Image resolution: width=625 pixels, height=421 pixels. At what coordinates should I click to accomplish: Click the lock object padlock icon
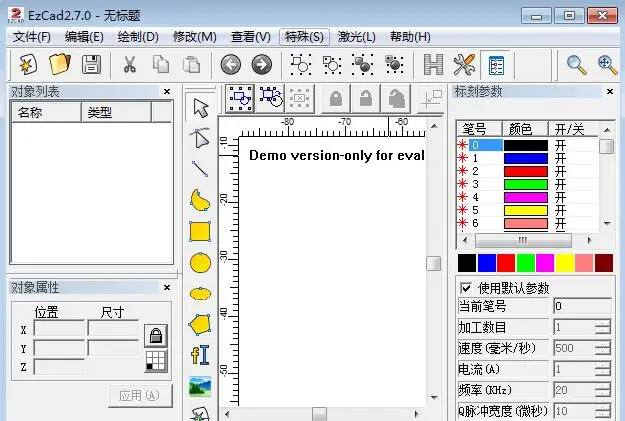[336, 98]
